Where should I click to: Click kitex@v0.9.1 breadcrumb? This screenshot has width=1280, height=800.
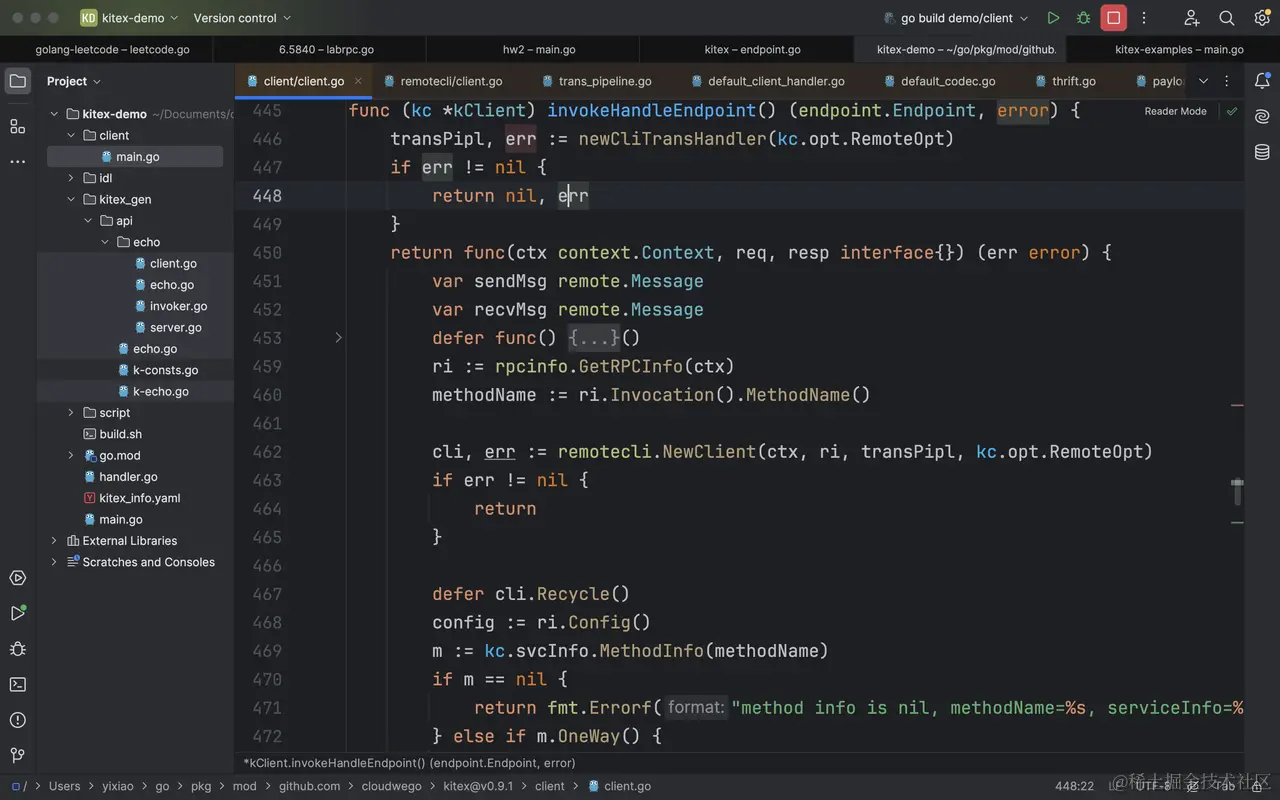(x=478, y=786)
